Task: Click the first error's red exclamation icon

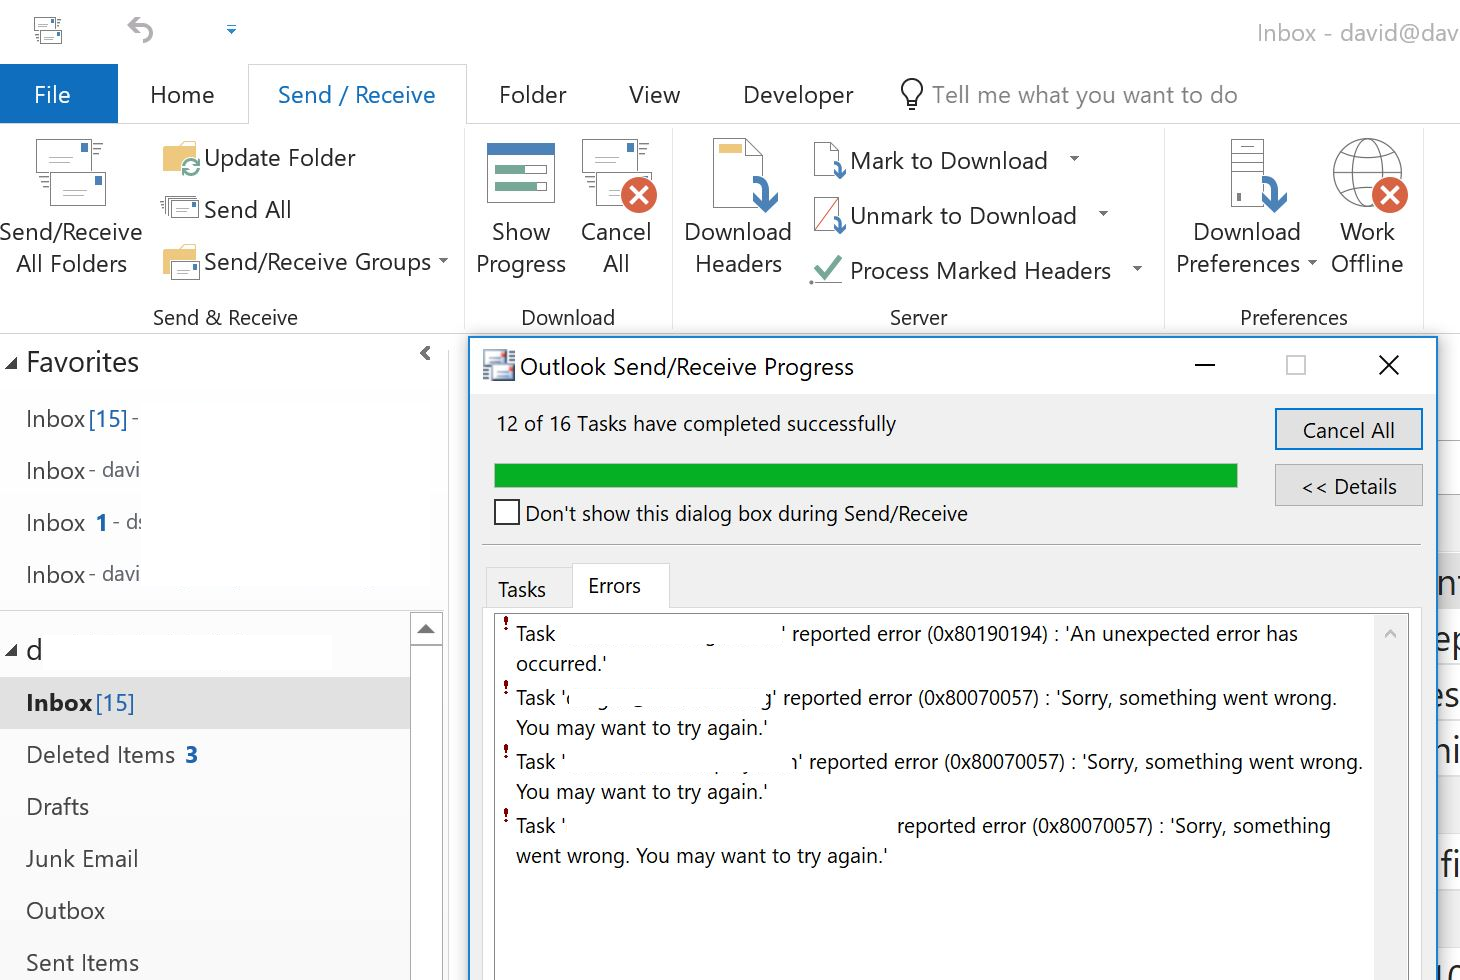Action: click(x=506, y=623)
